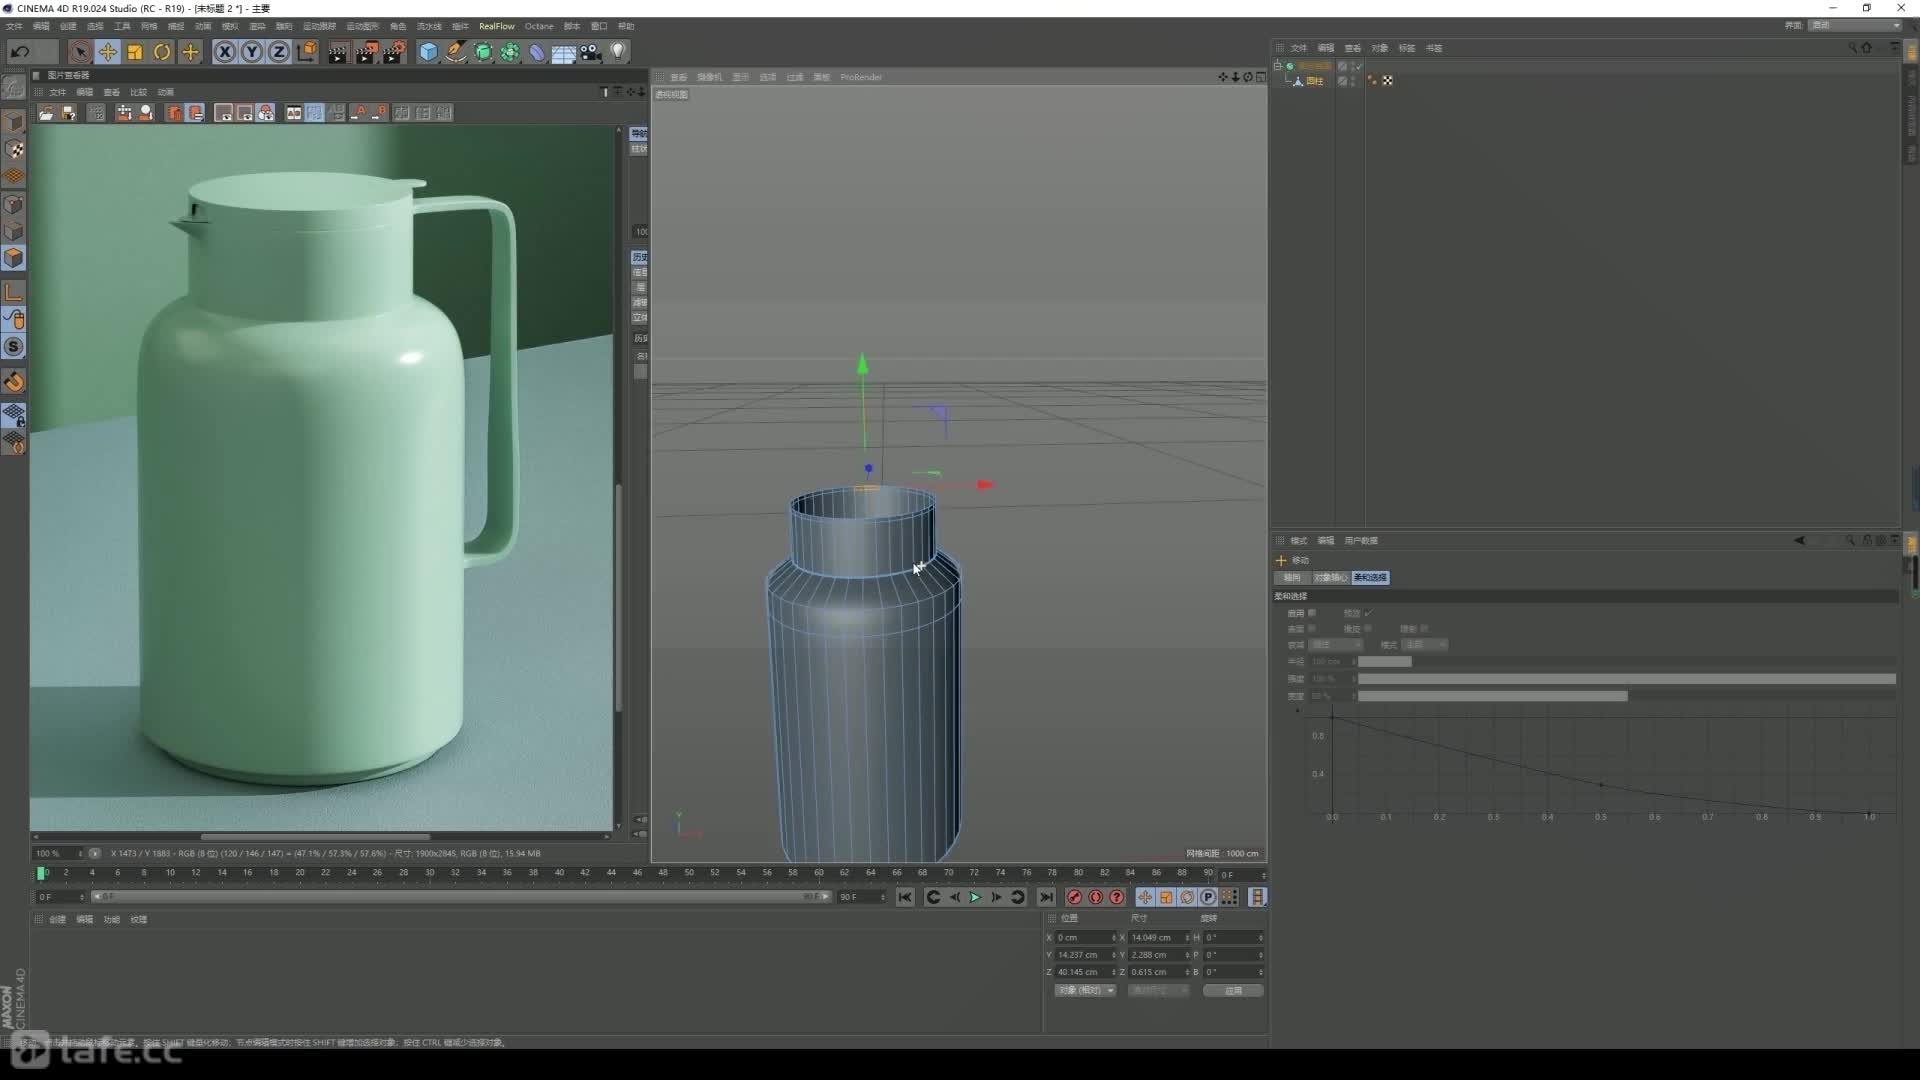
Task: Click the Y position field 14.237 cm
Action: point(1085,955)
